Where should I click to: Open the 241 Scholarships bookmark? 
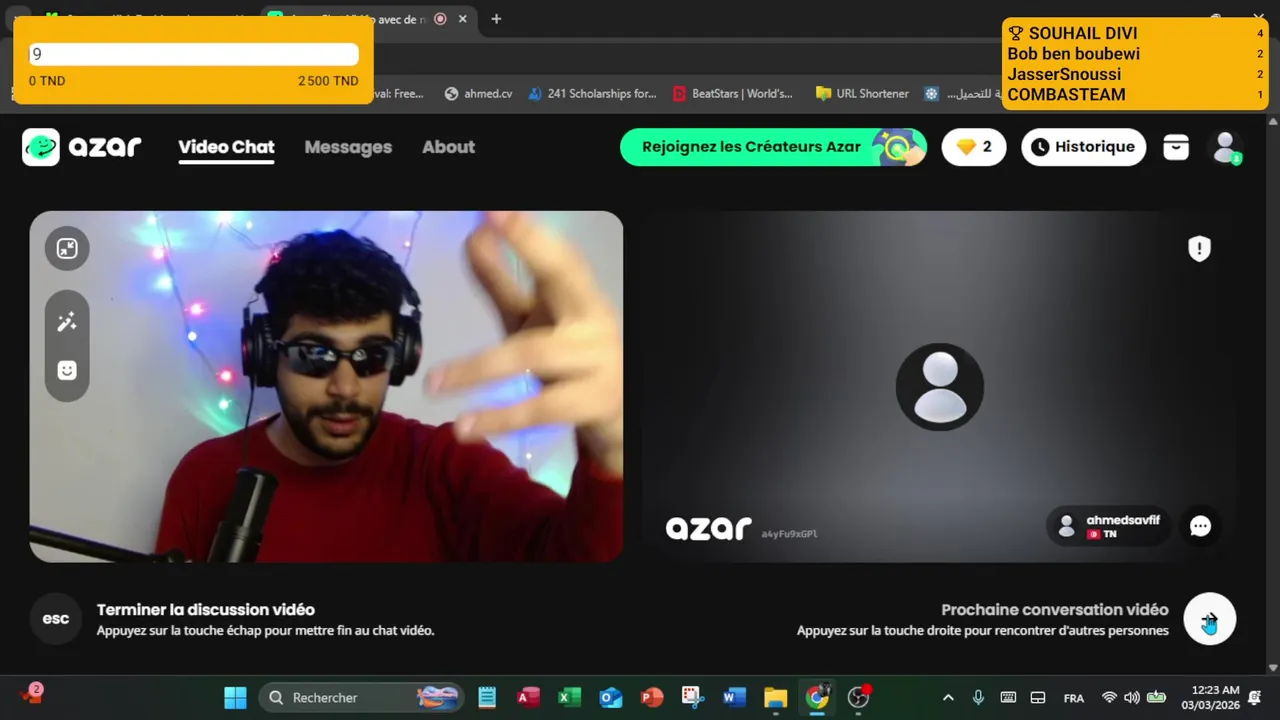(x=591, y=93)
